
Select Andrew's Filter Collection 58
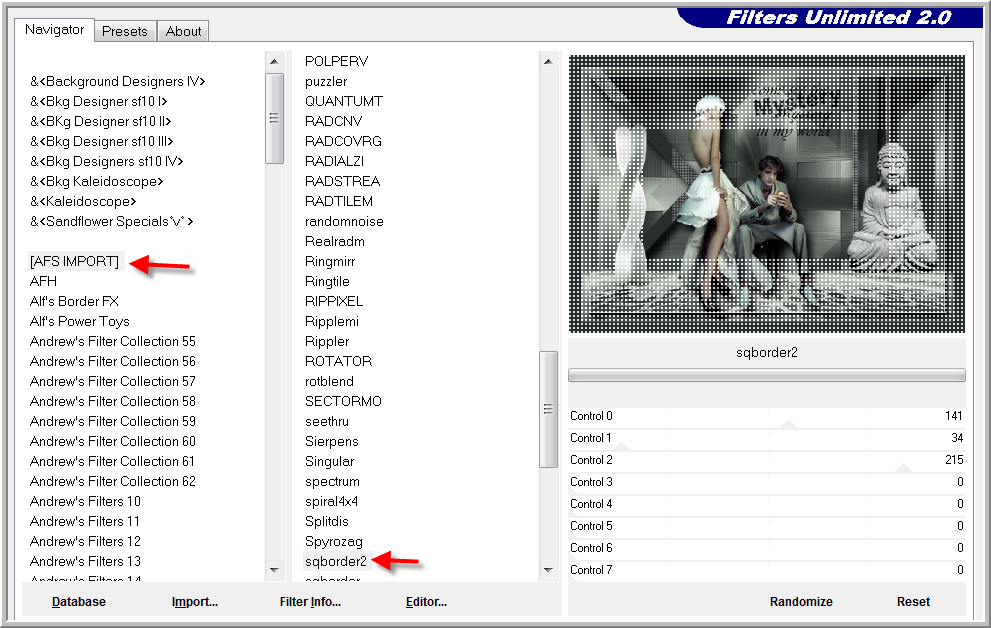(x=112, y=402)
